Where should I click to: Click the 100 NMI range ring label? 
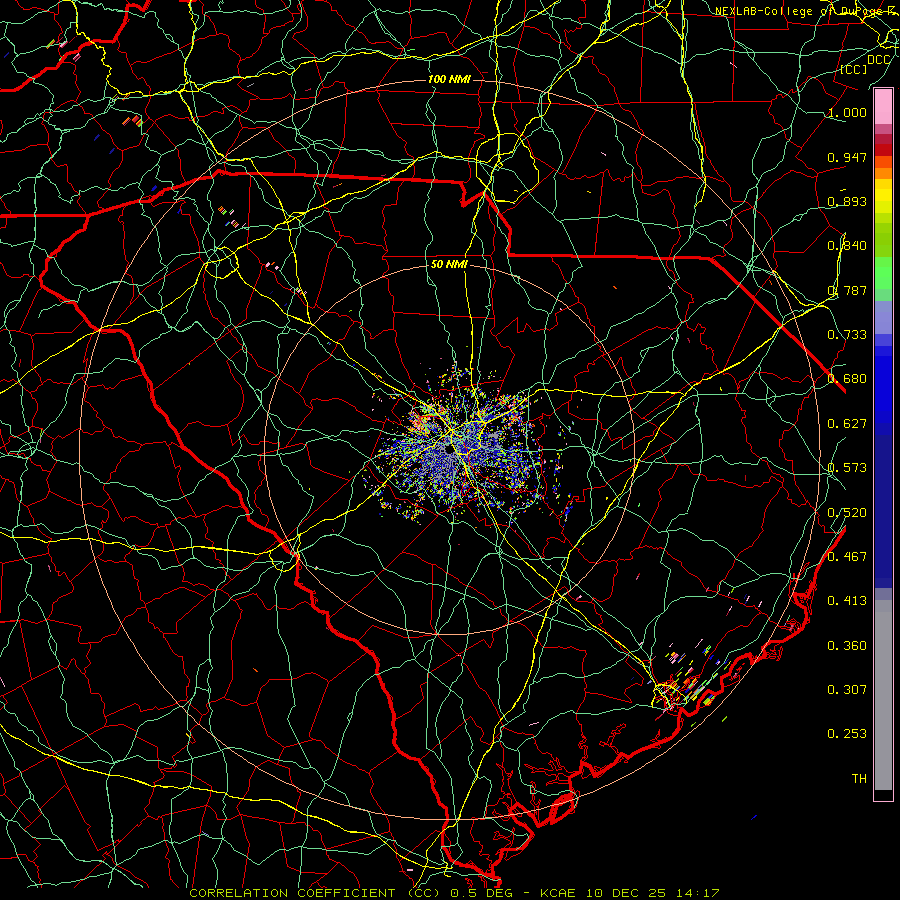click(449, 79)
